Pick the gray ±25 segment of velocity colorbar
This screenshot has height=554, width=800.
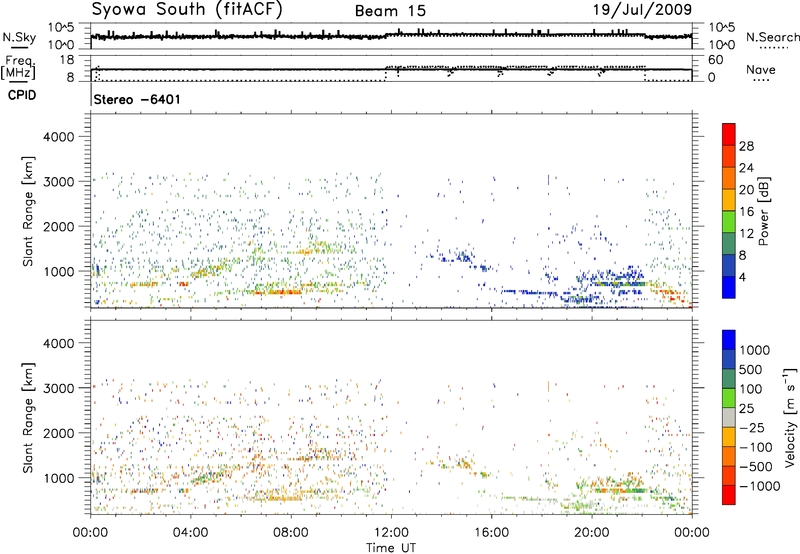click(x=729, y=417)
